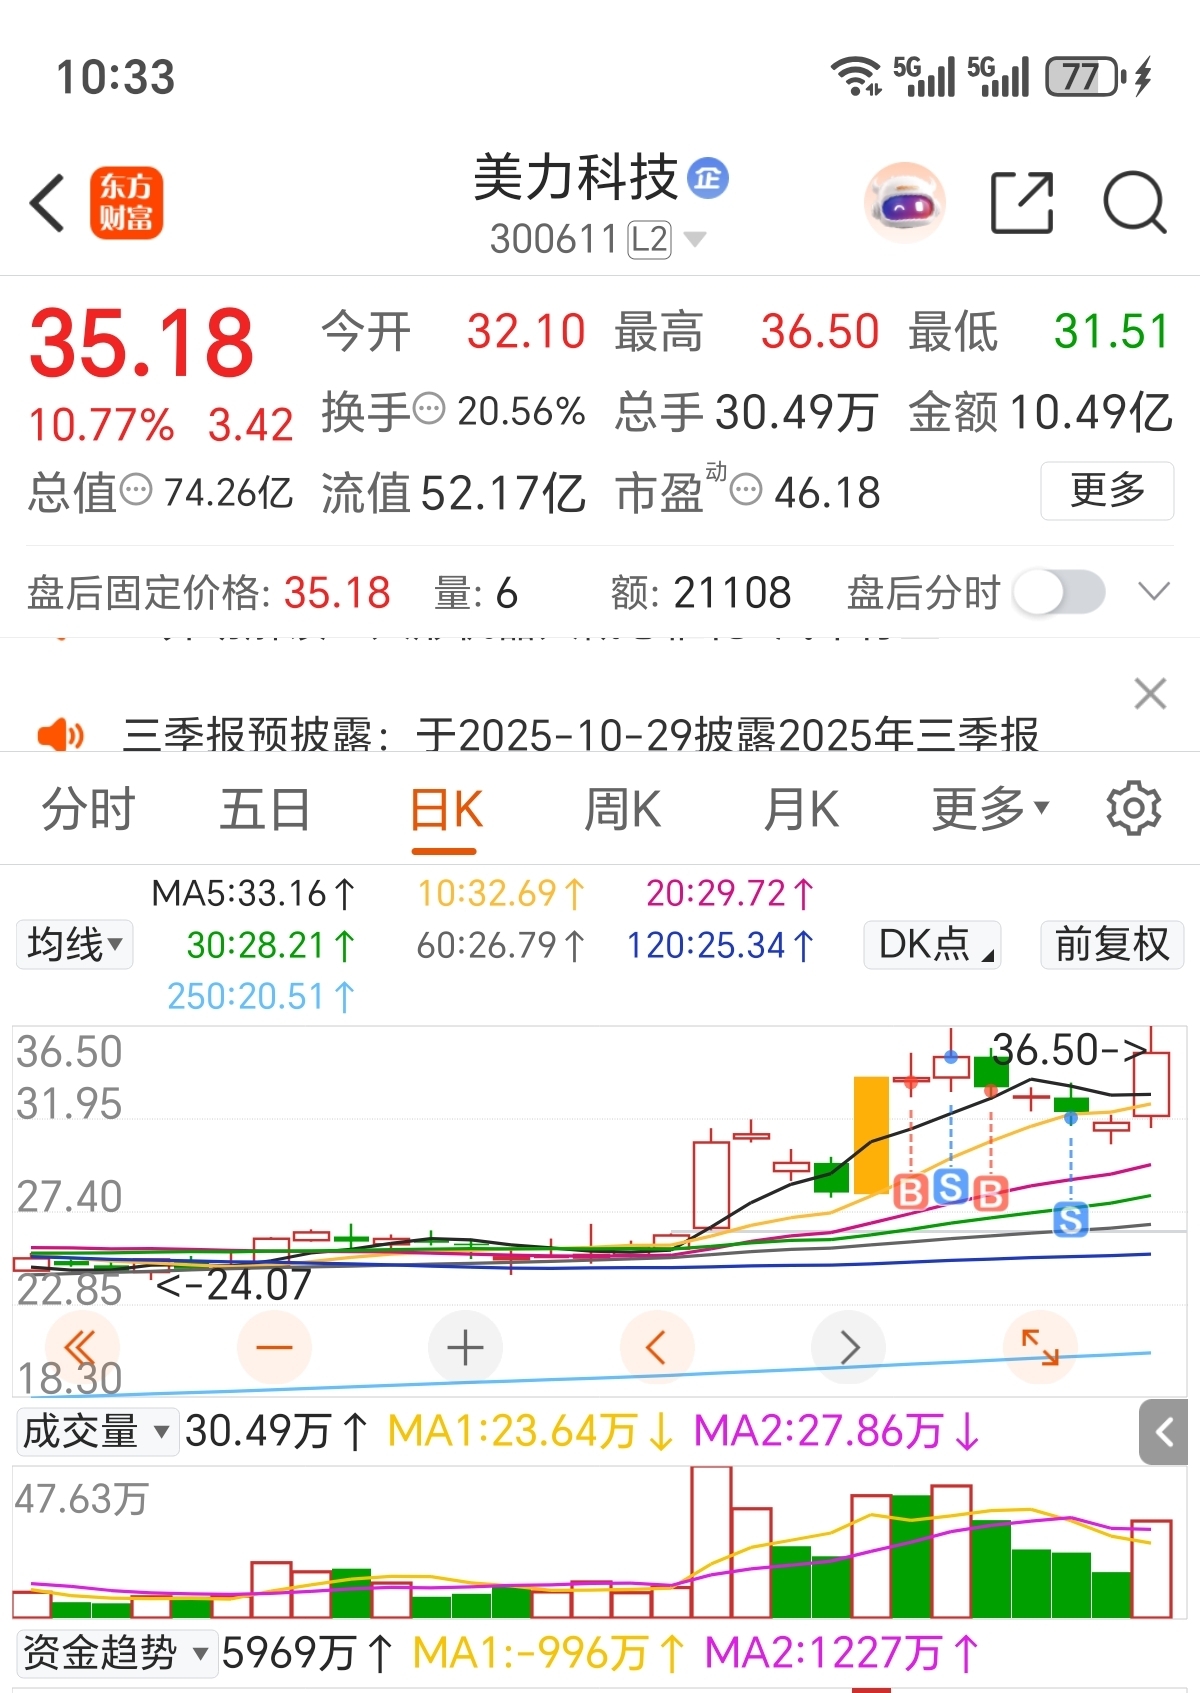Tap the 5969万 fund trend value
Screen dimensions: 1200x1693
click(x=307, y=1653)
